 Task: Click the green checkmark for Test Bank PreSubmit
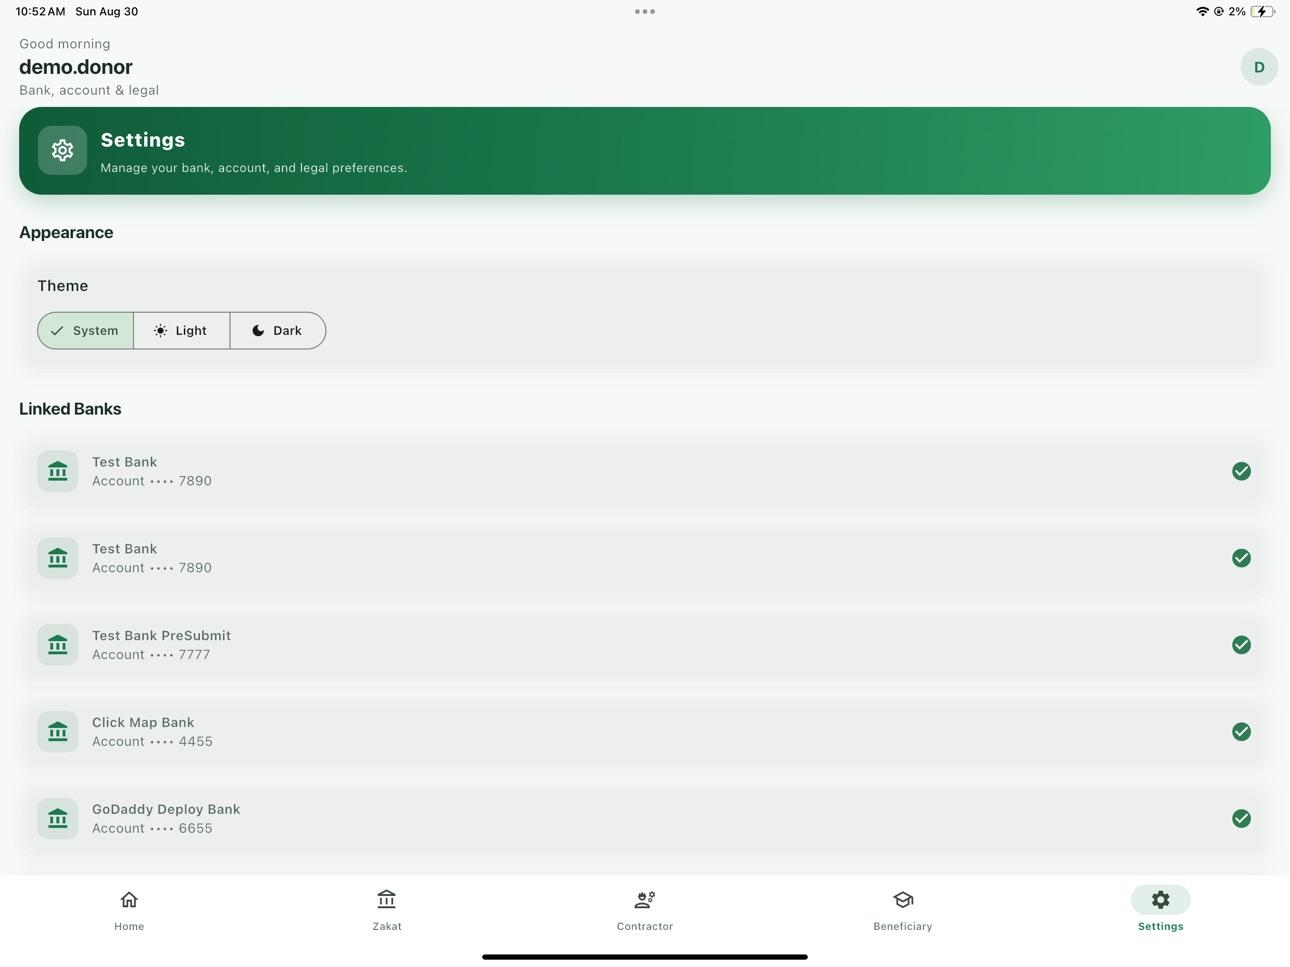[1241, 645]
